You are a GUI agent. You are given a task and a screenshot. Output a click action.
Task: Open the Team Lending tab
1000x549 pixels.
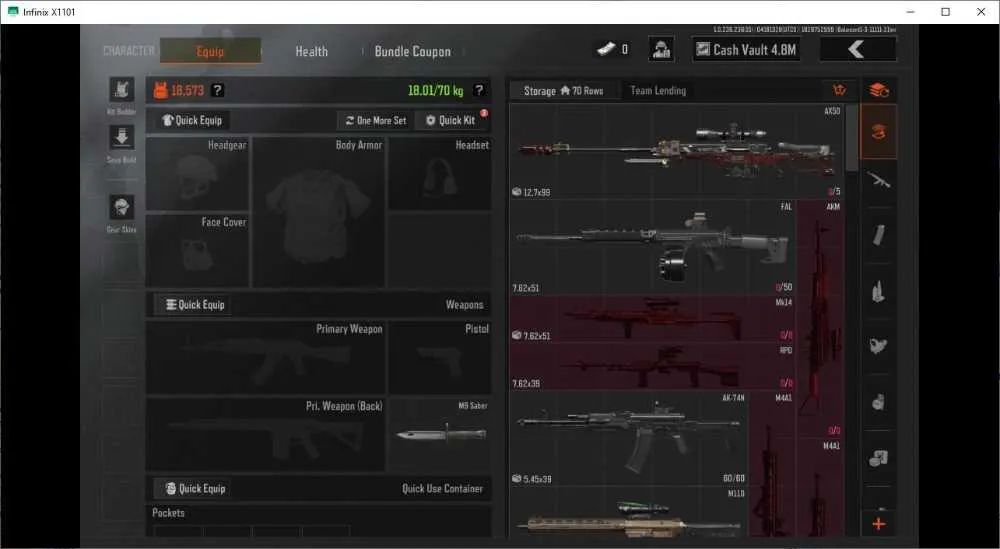point(658,91)
